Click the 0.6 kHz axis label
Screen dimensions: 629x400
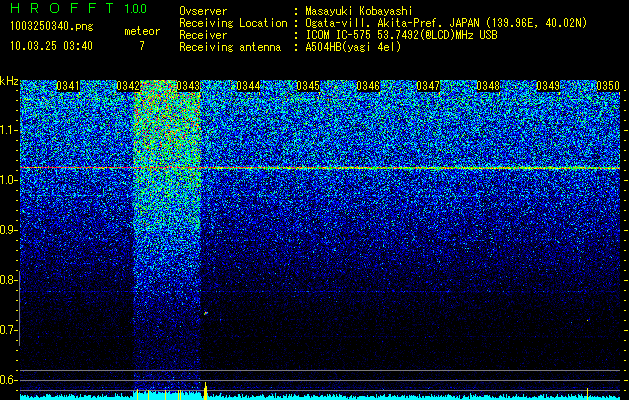(9, 380)
